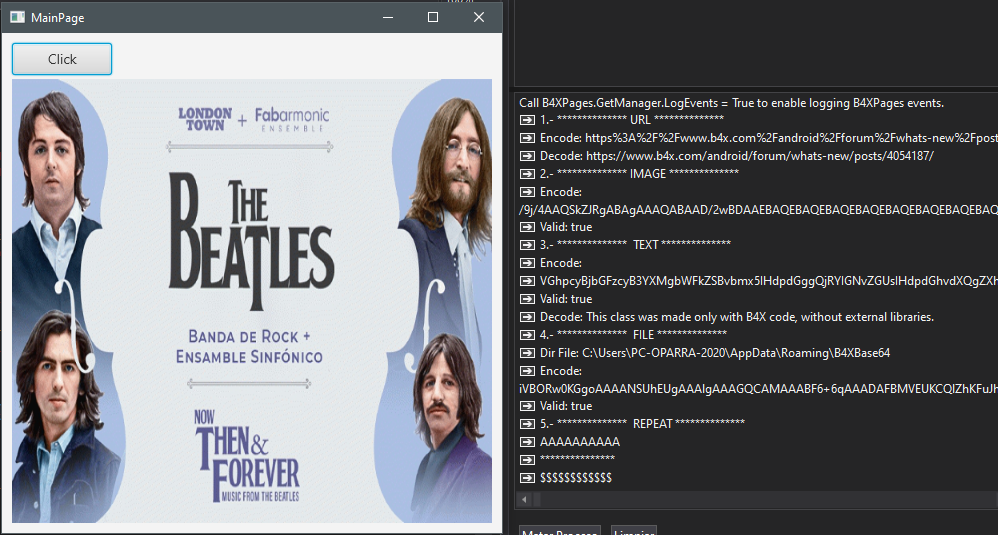Select the "Valid: true" line under TEXT
This screenshot has height=535, width=998.
566,299
